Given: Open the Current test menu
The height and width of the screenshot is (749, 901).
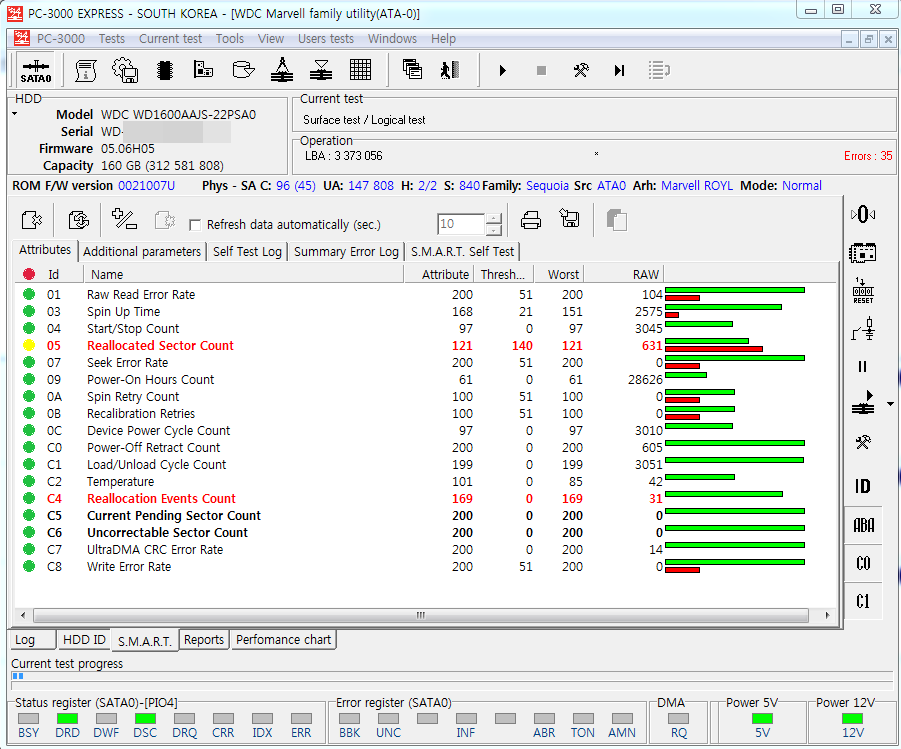Looking at the screenshot, I should click(x=170, y=39).
